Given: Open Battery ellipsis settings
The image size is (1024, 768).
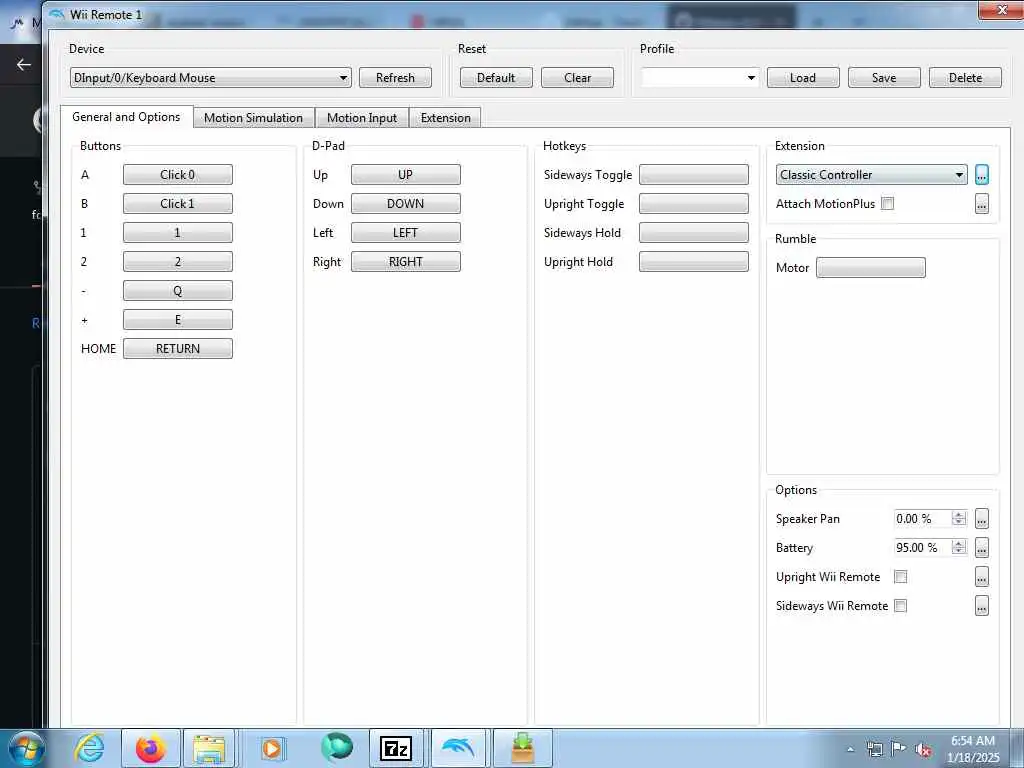Looking at the screenshot, I should click(x=982, y=547).
